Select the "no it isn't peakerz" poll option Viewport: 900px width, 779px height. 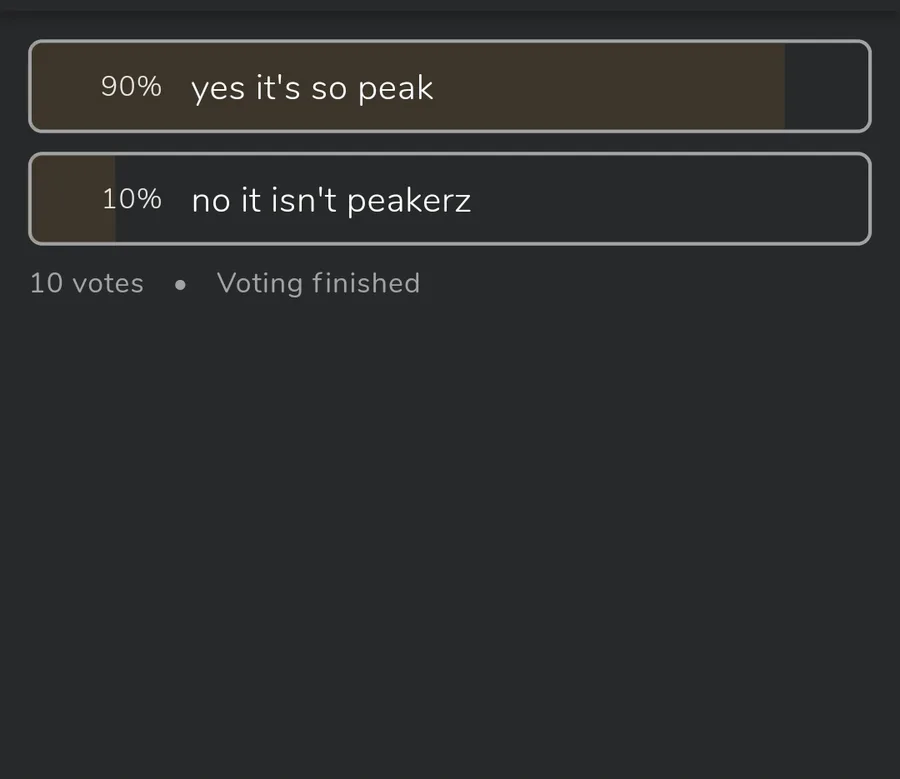point(331,201)
